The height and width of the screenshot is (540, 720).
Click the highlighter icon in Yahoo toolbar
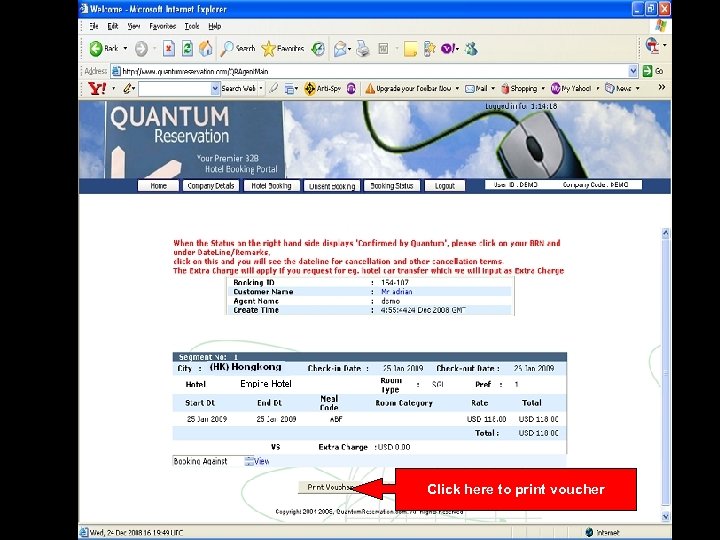pyautogui.click(x=274, y=88)
